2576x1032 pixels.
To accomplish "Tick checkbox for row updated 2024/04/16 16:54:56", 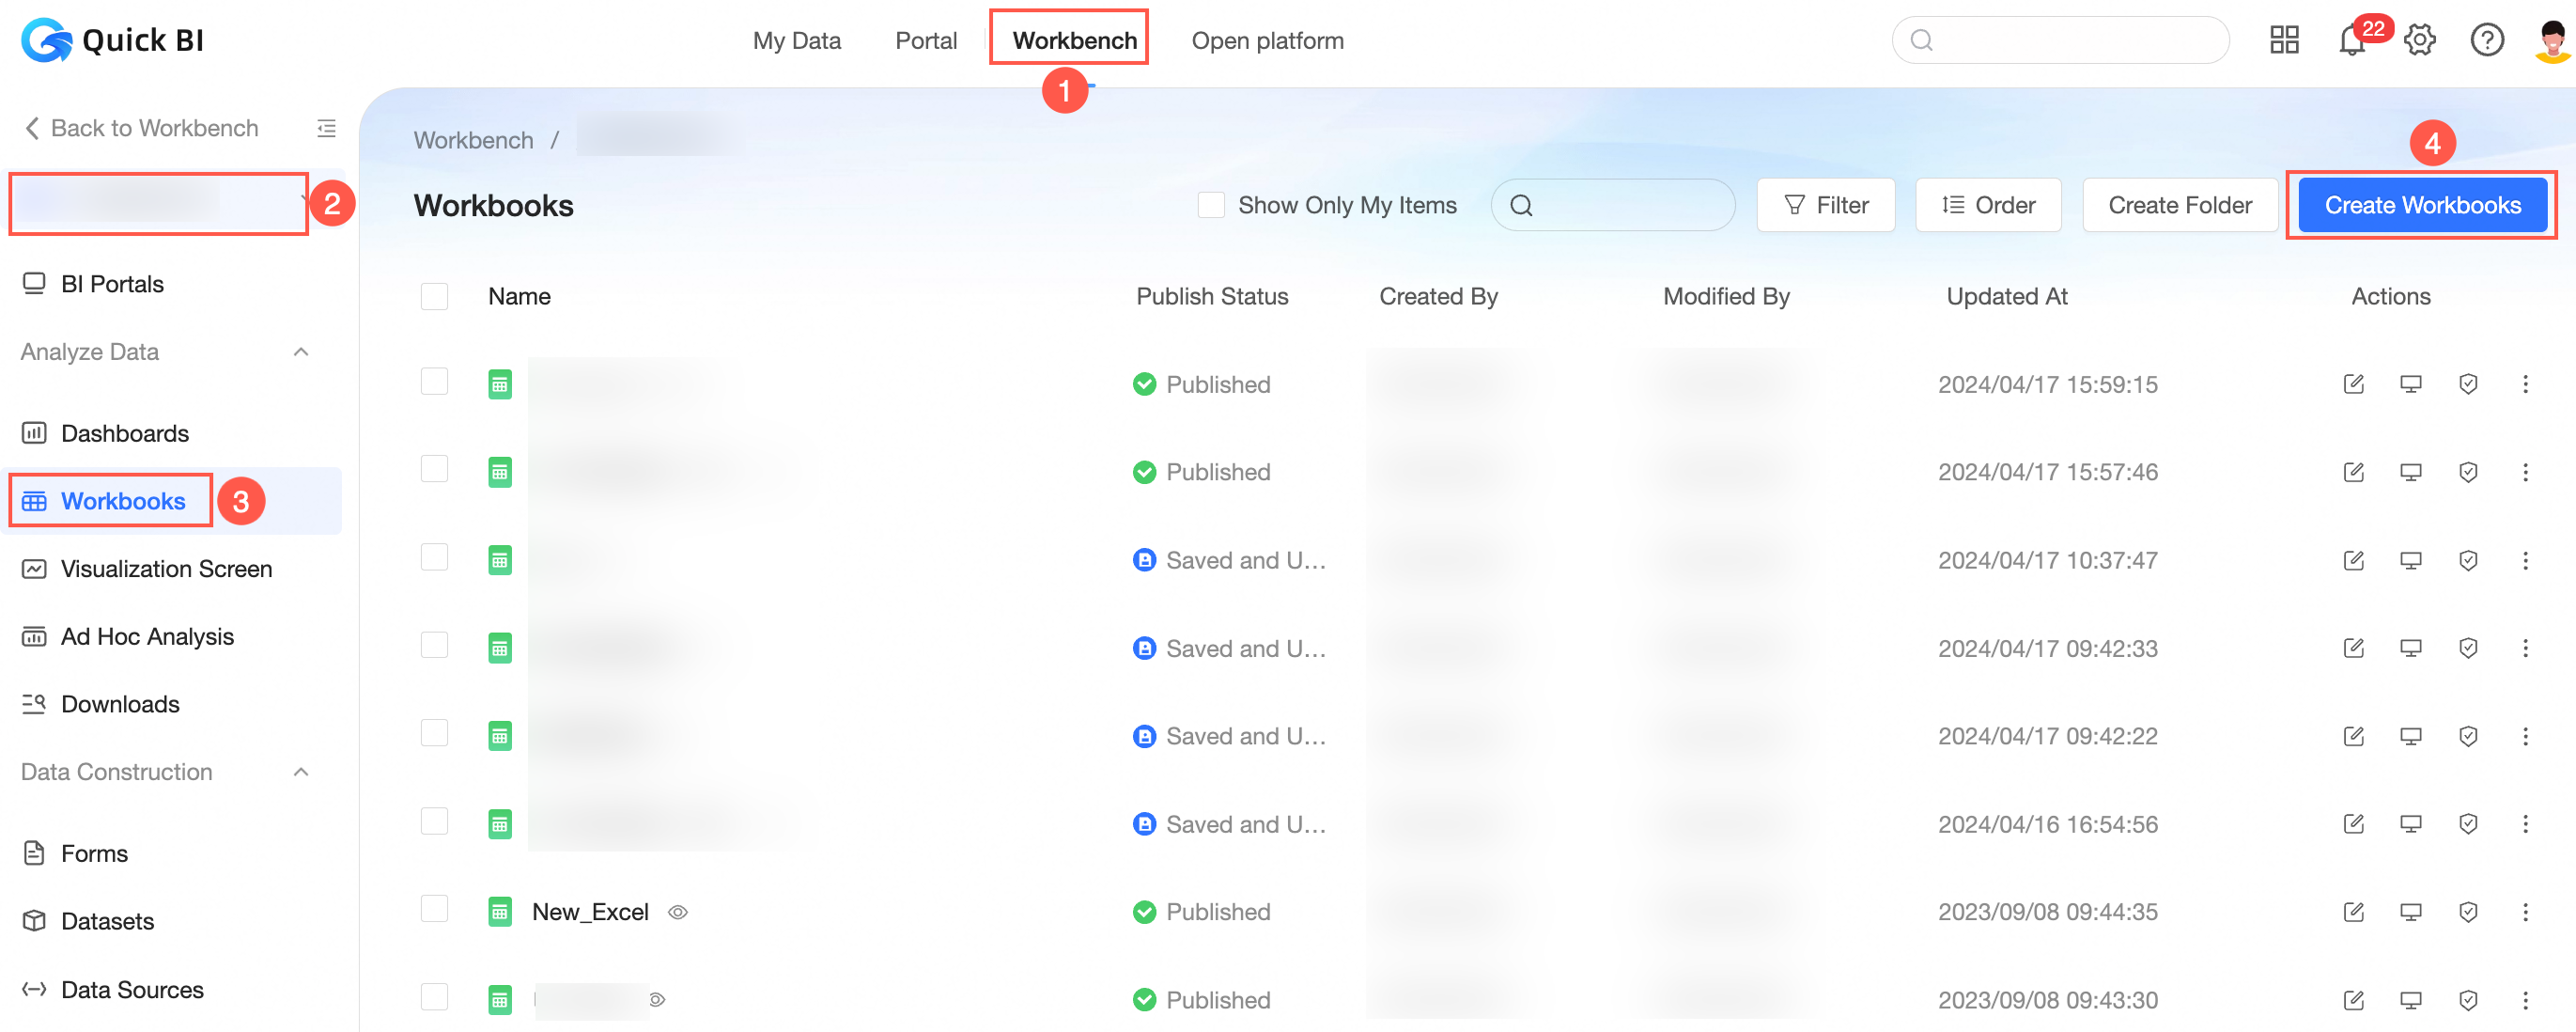I will coord(434,821).
